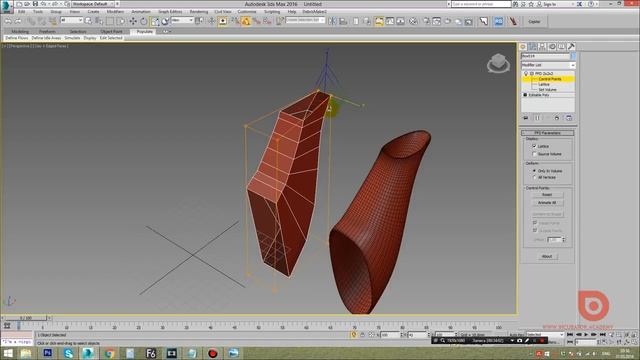Open the Rendering menu
This screenshot has height=360, width=640.
(199, 12)
